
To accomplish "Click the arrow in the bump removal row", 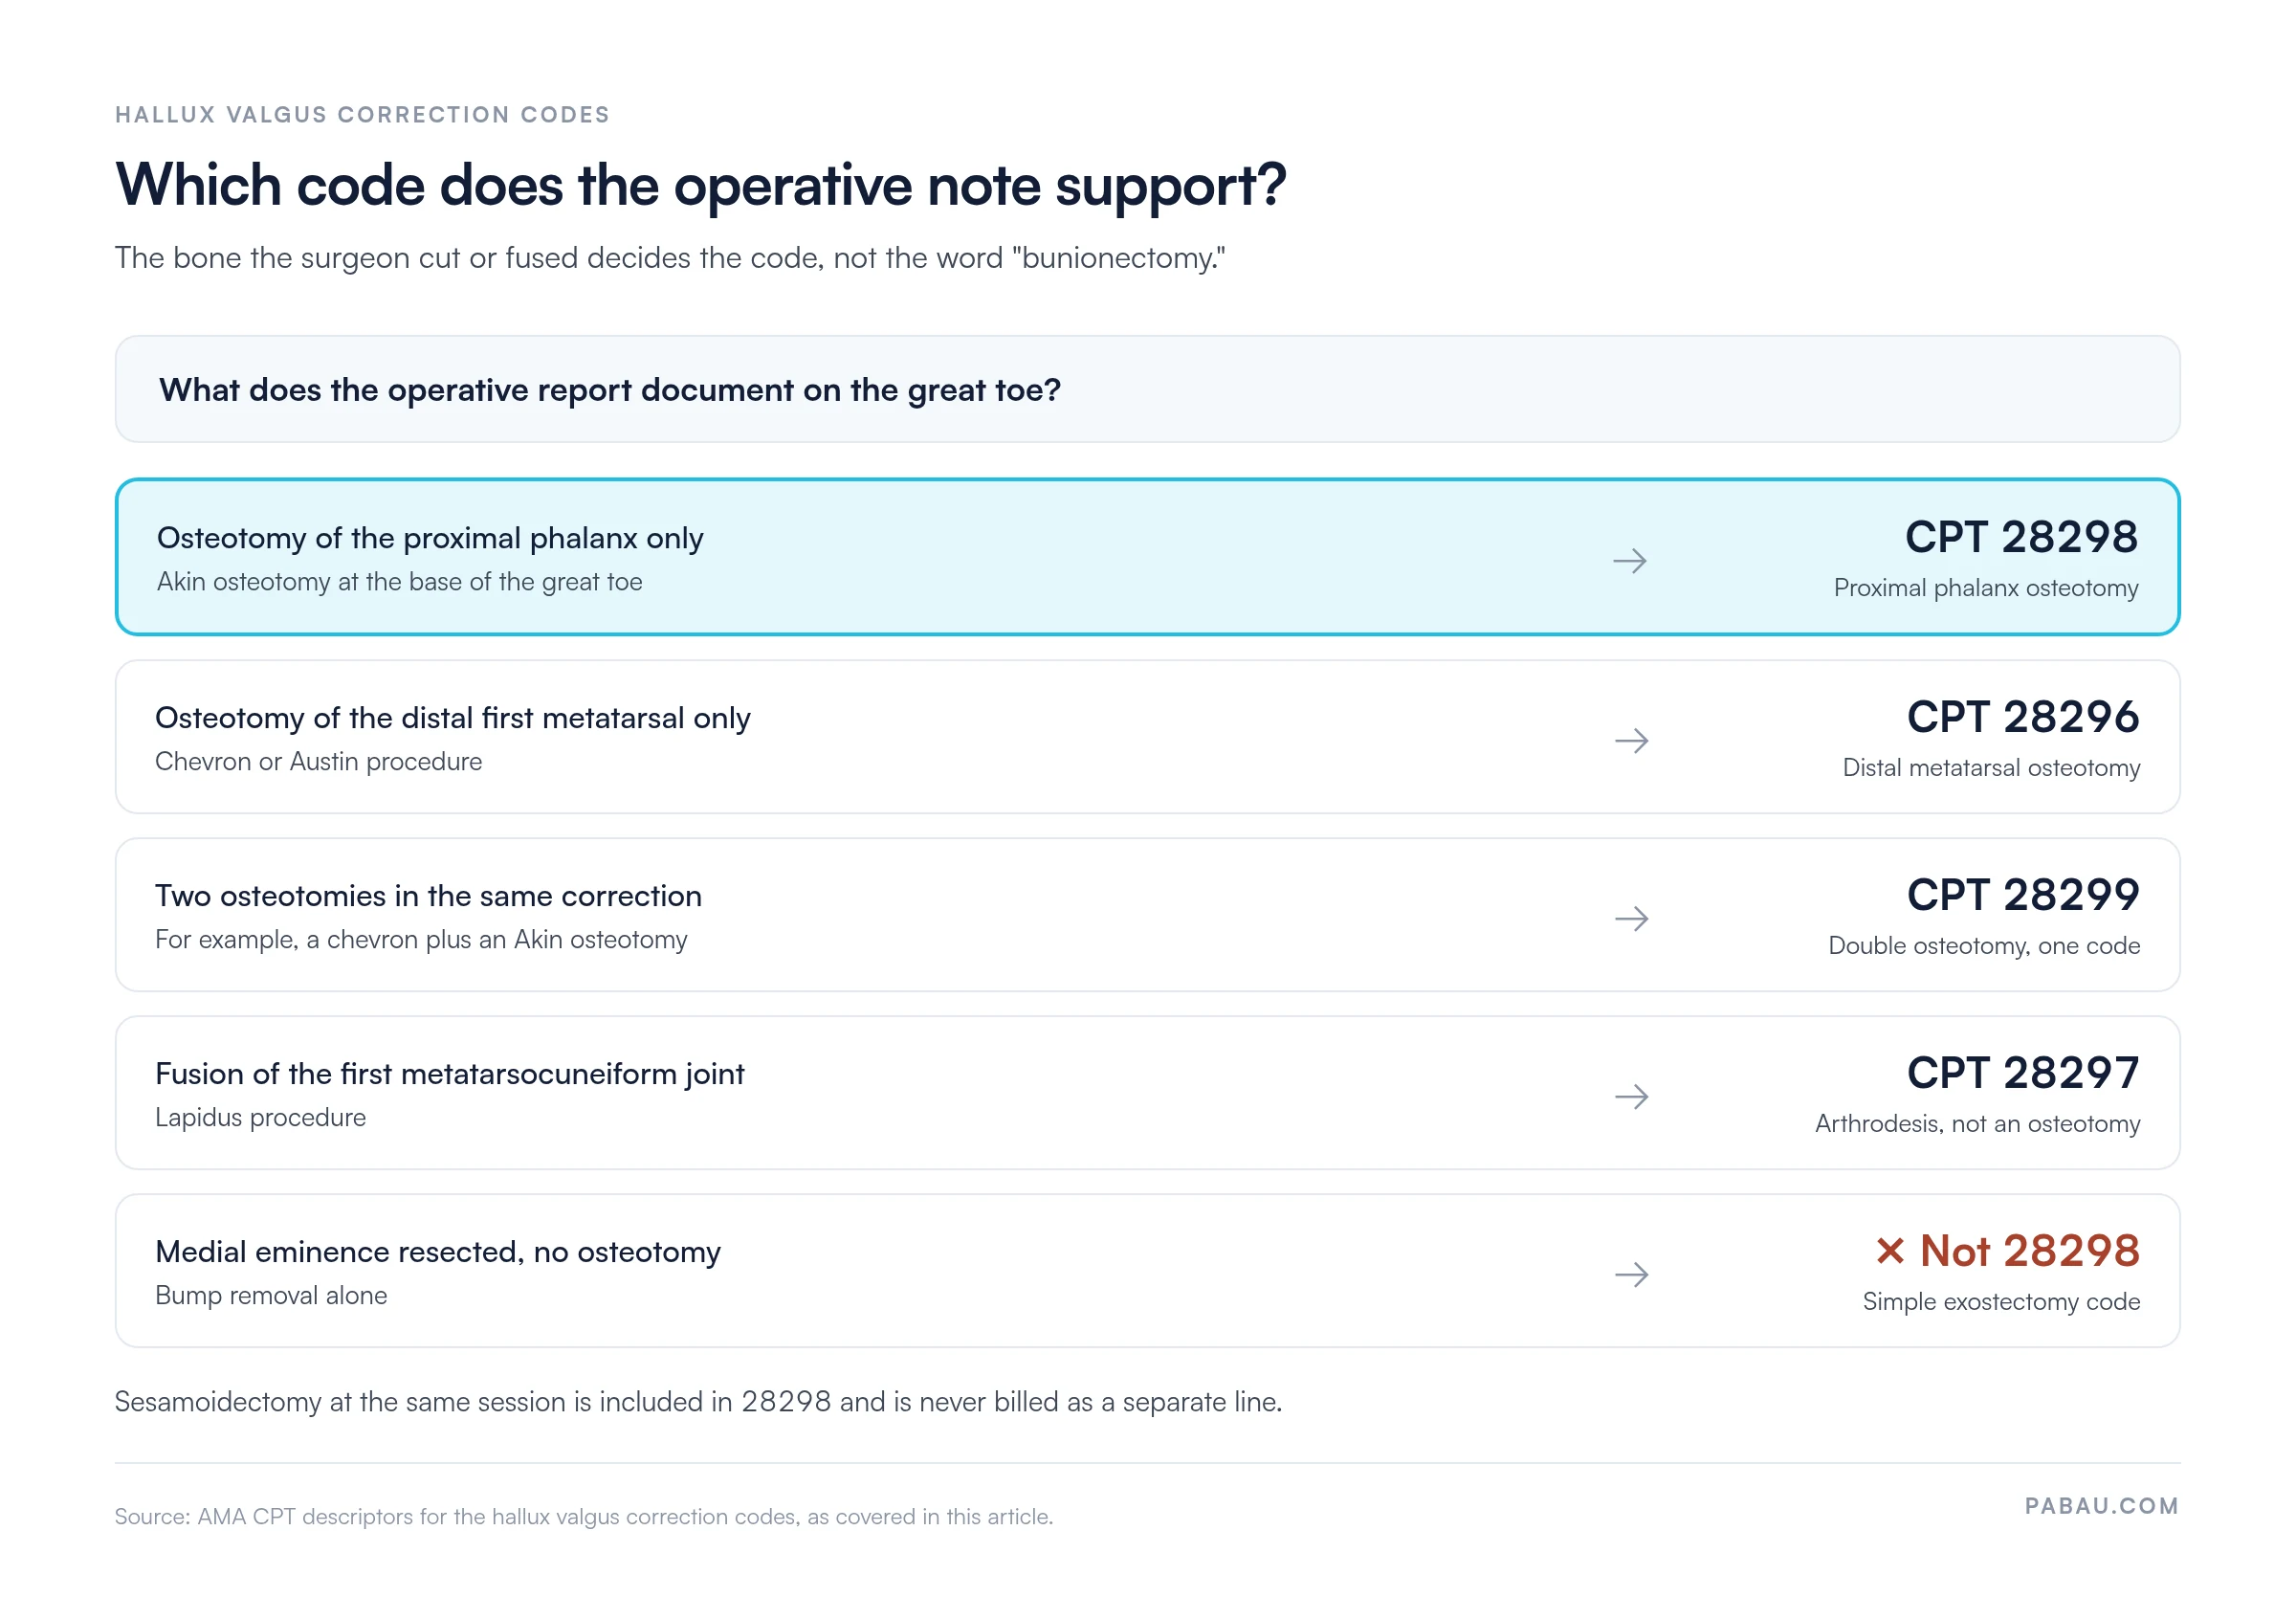I will (x=1631, y=1275).
